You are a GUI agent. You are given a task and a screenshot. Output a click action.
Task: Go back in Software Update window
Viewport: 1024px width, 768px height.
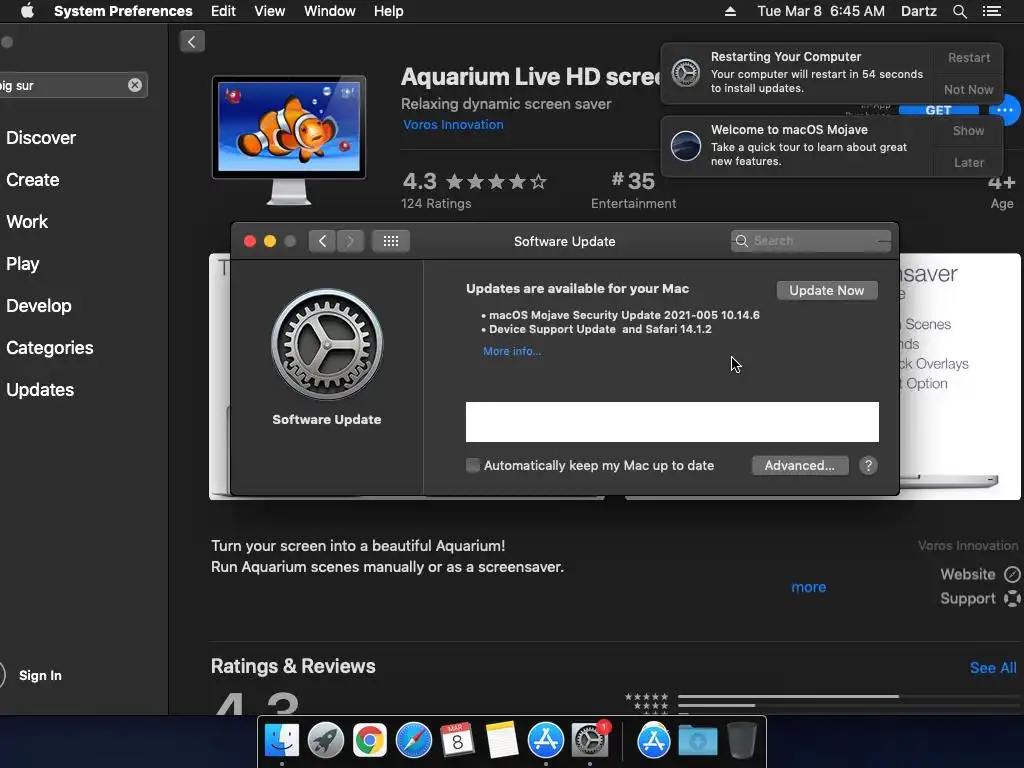coord(323,241)
